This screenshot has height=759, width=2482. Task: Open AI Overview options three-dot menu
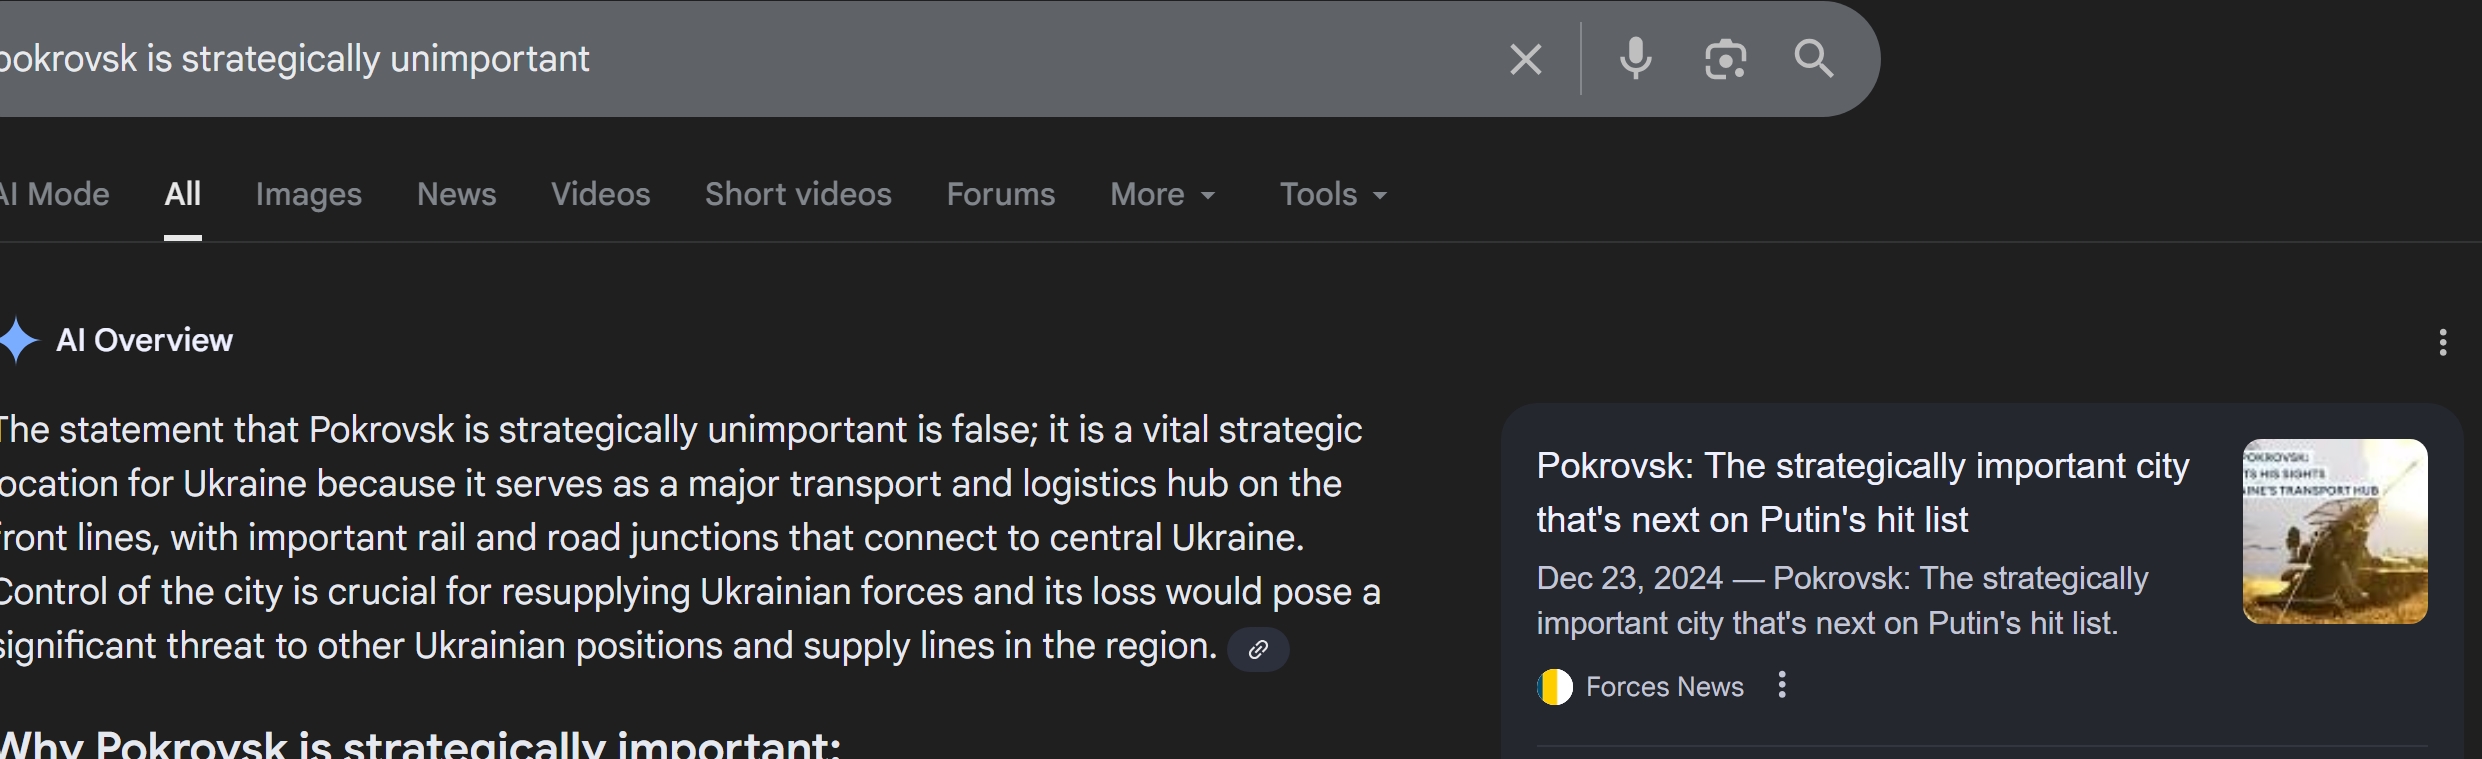[2443, 343]
